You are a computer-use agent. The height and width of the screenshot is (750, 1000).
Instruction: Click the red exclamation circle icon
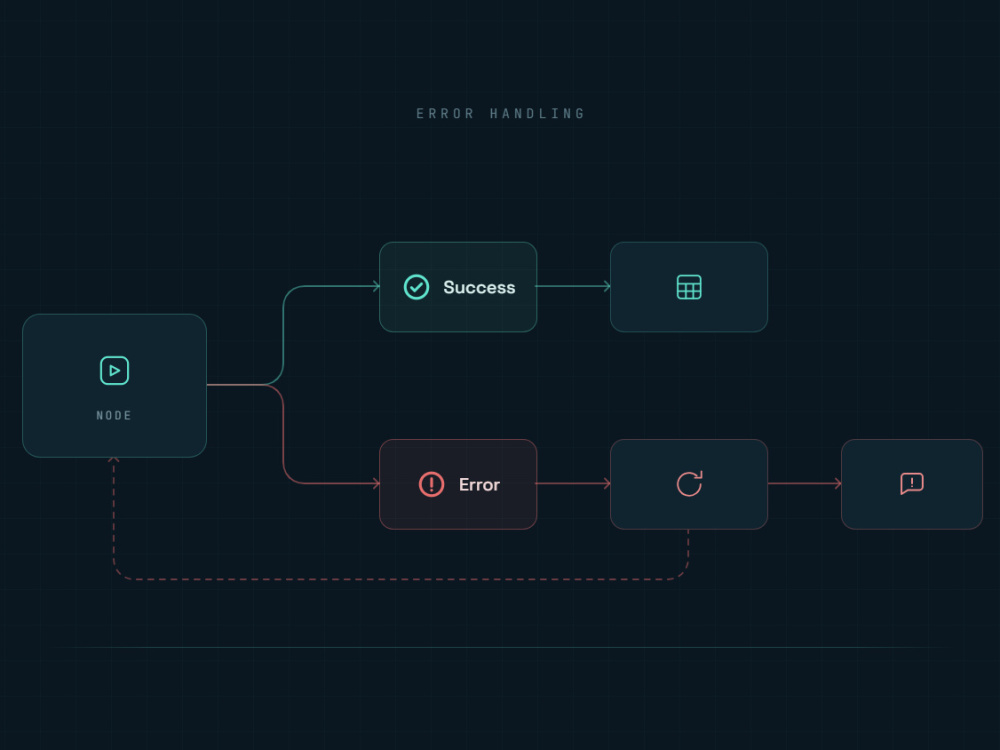(x=431, y=484)
